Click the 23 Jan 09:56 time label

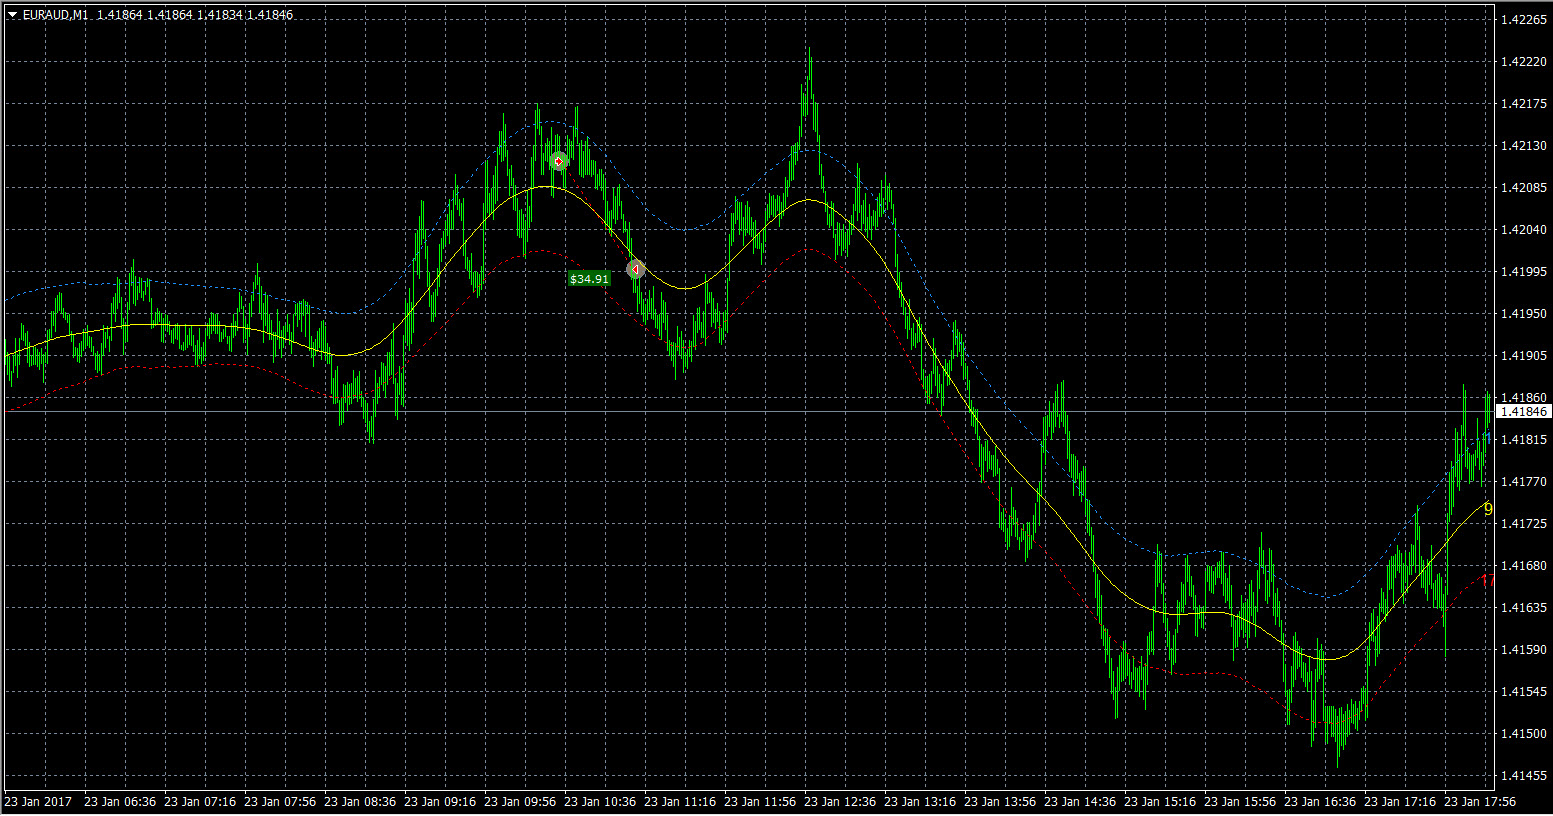pyautogui.click(x=520, y=802)
